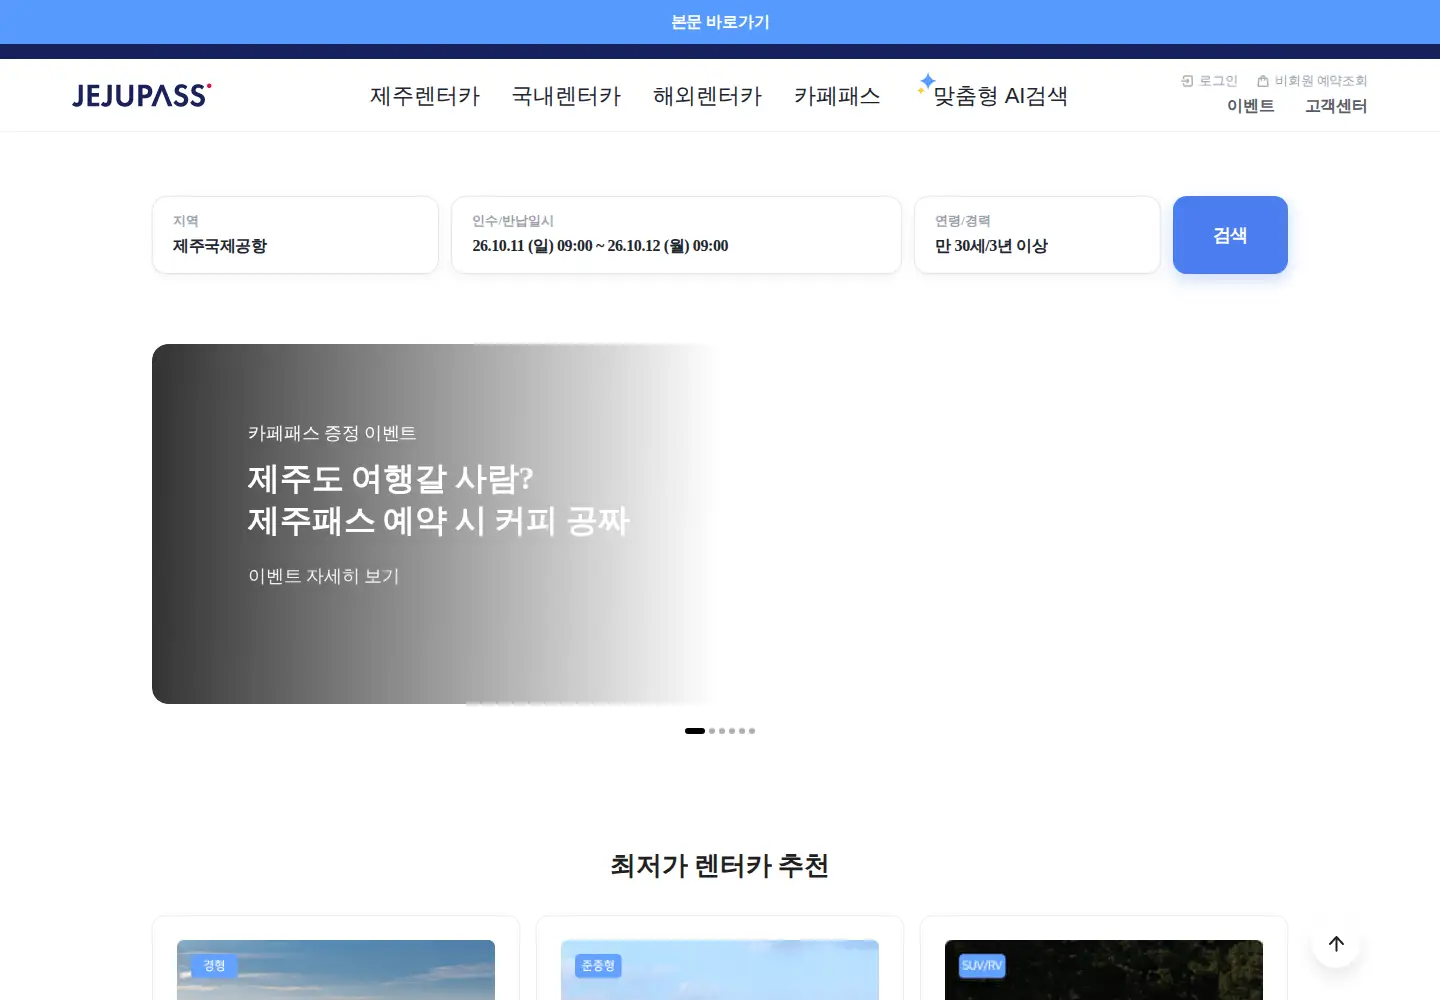Image resolution: width=1440 pixels, height=1000 pixels.
Task: Click the login icon beside 로그인
Action: click(x=1187, y=81)
